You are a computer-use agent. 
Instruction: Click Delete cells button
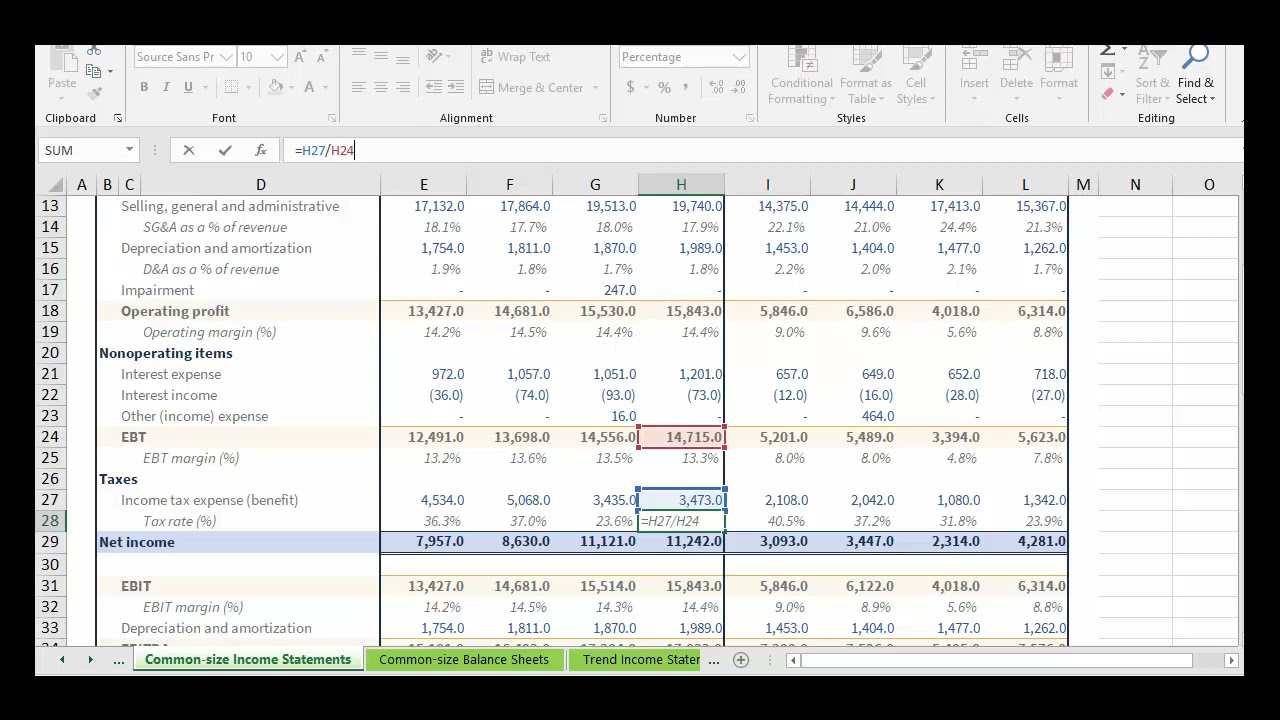[x=1016, y=75]
